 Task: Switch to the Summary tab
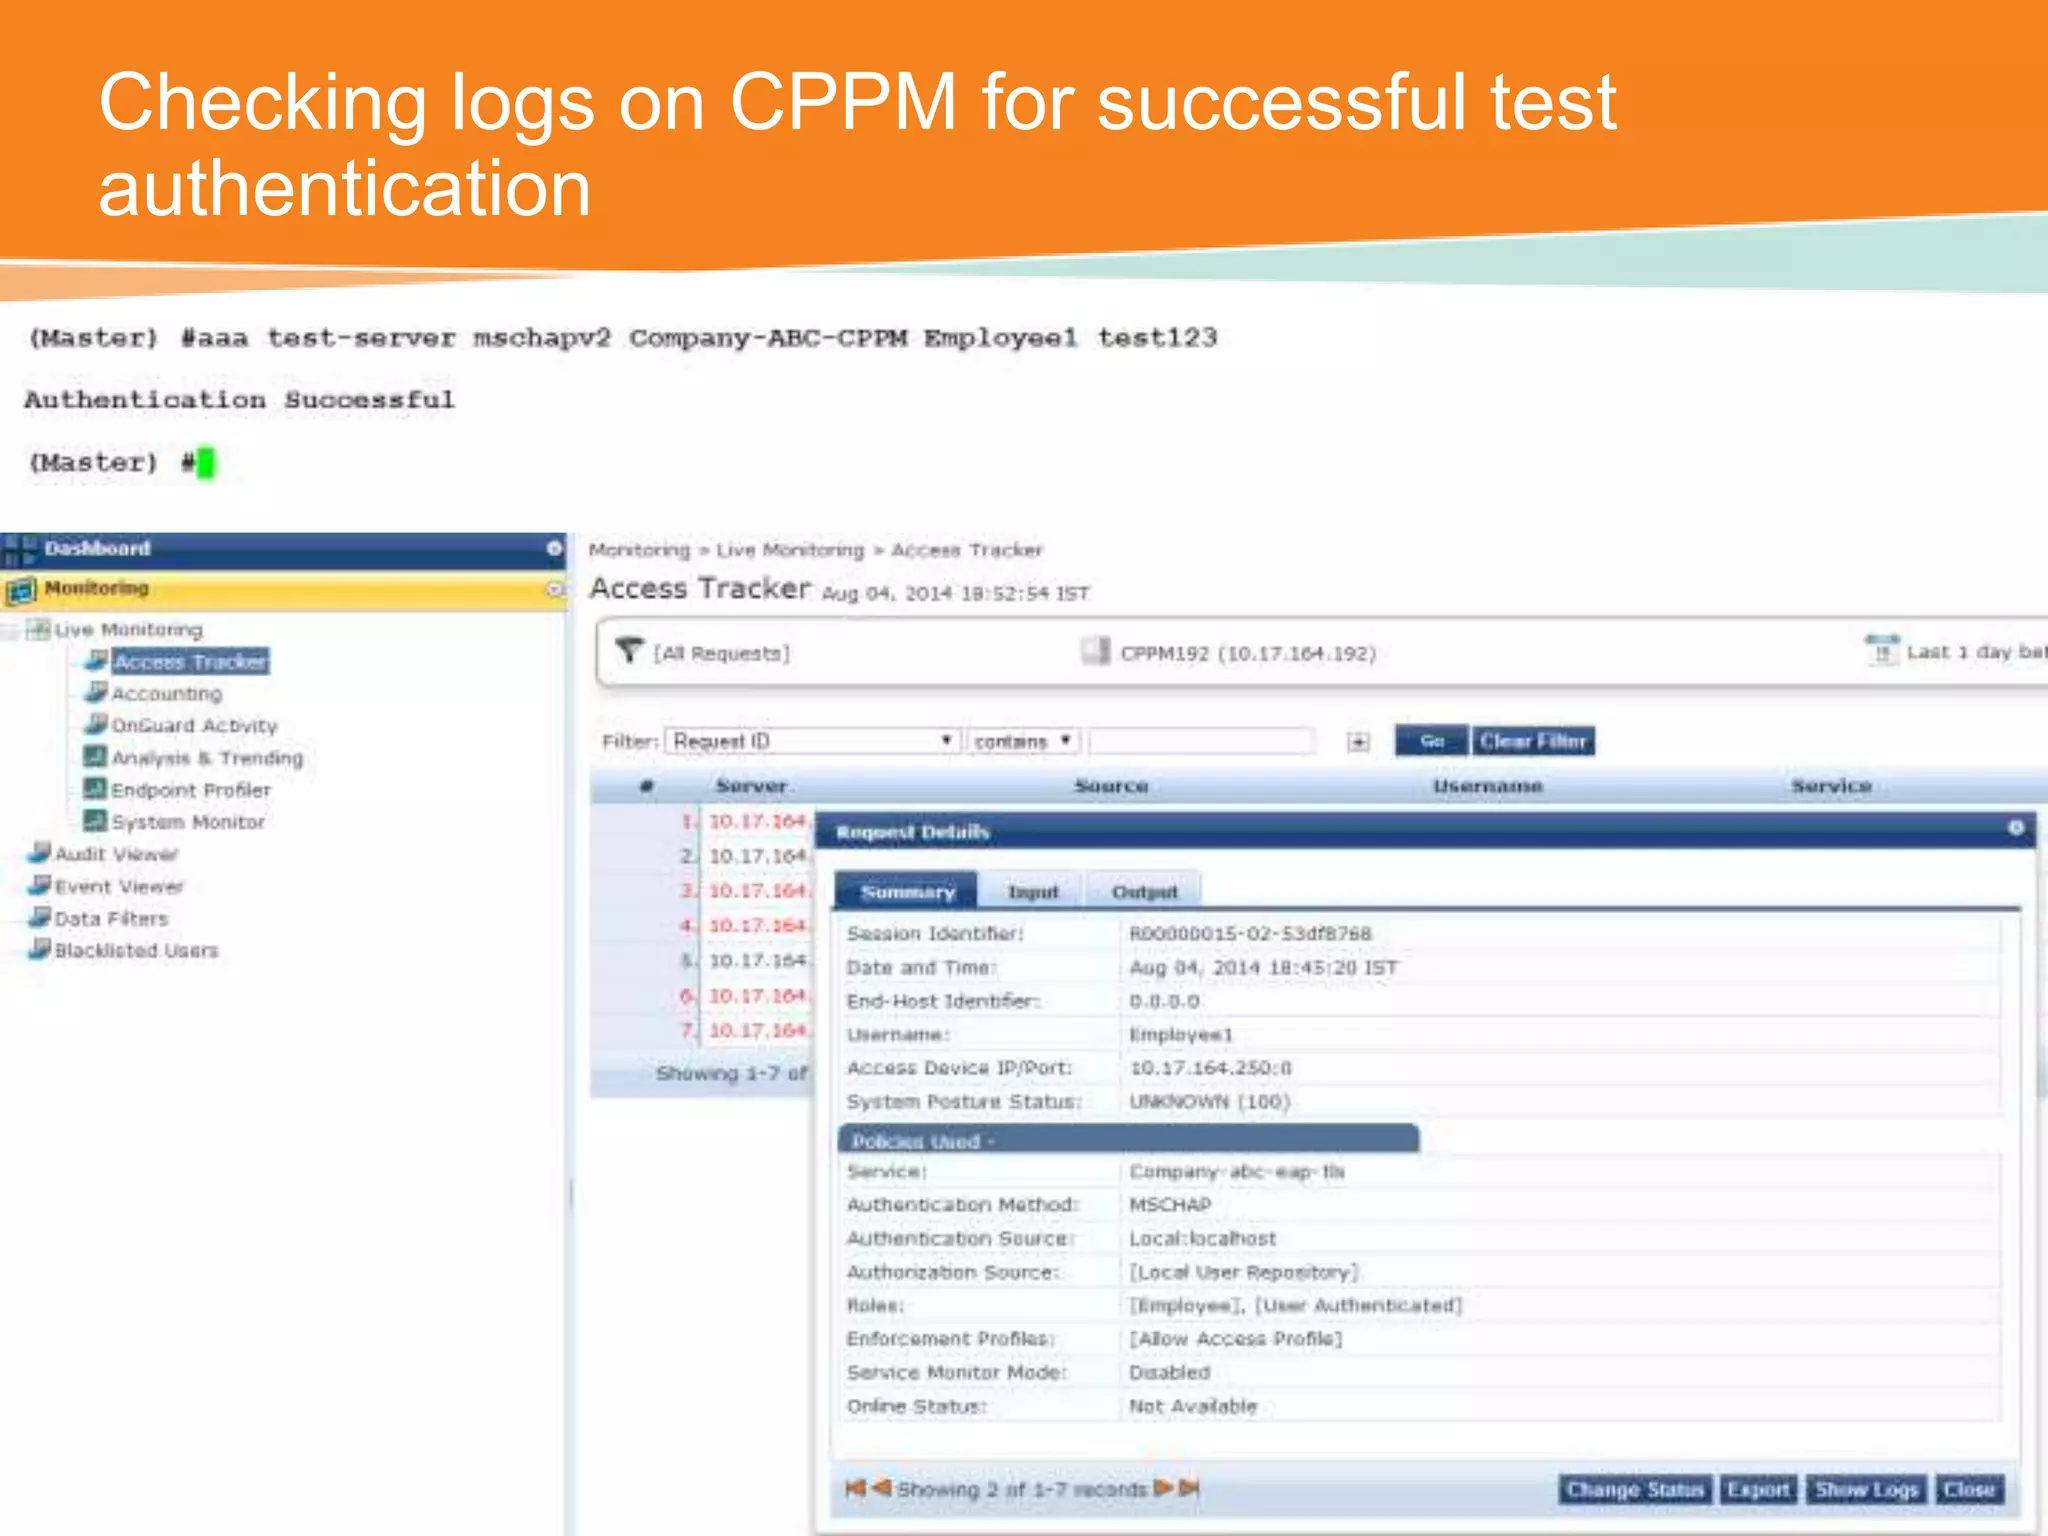[x=907, y=891]
